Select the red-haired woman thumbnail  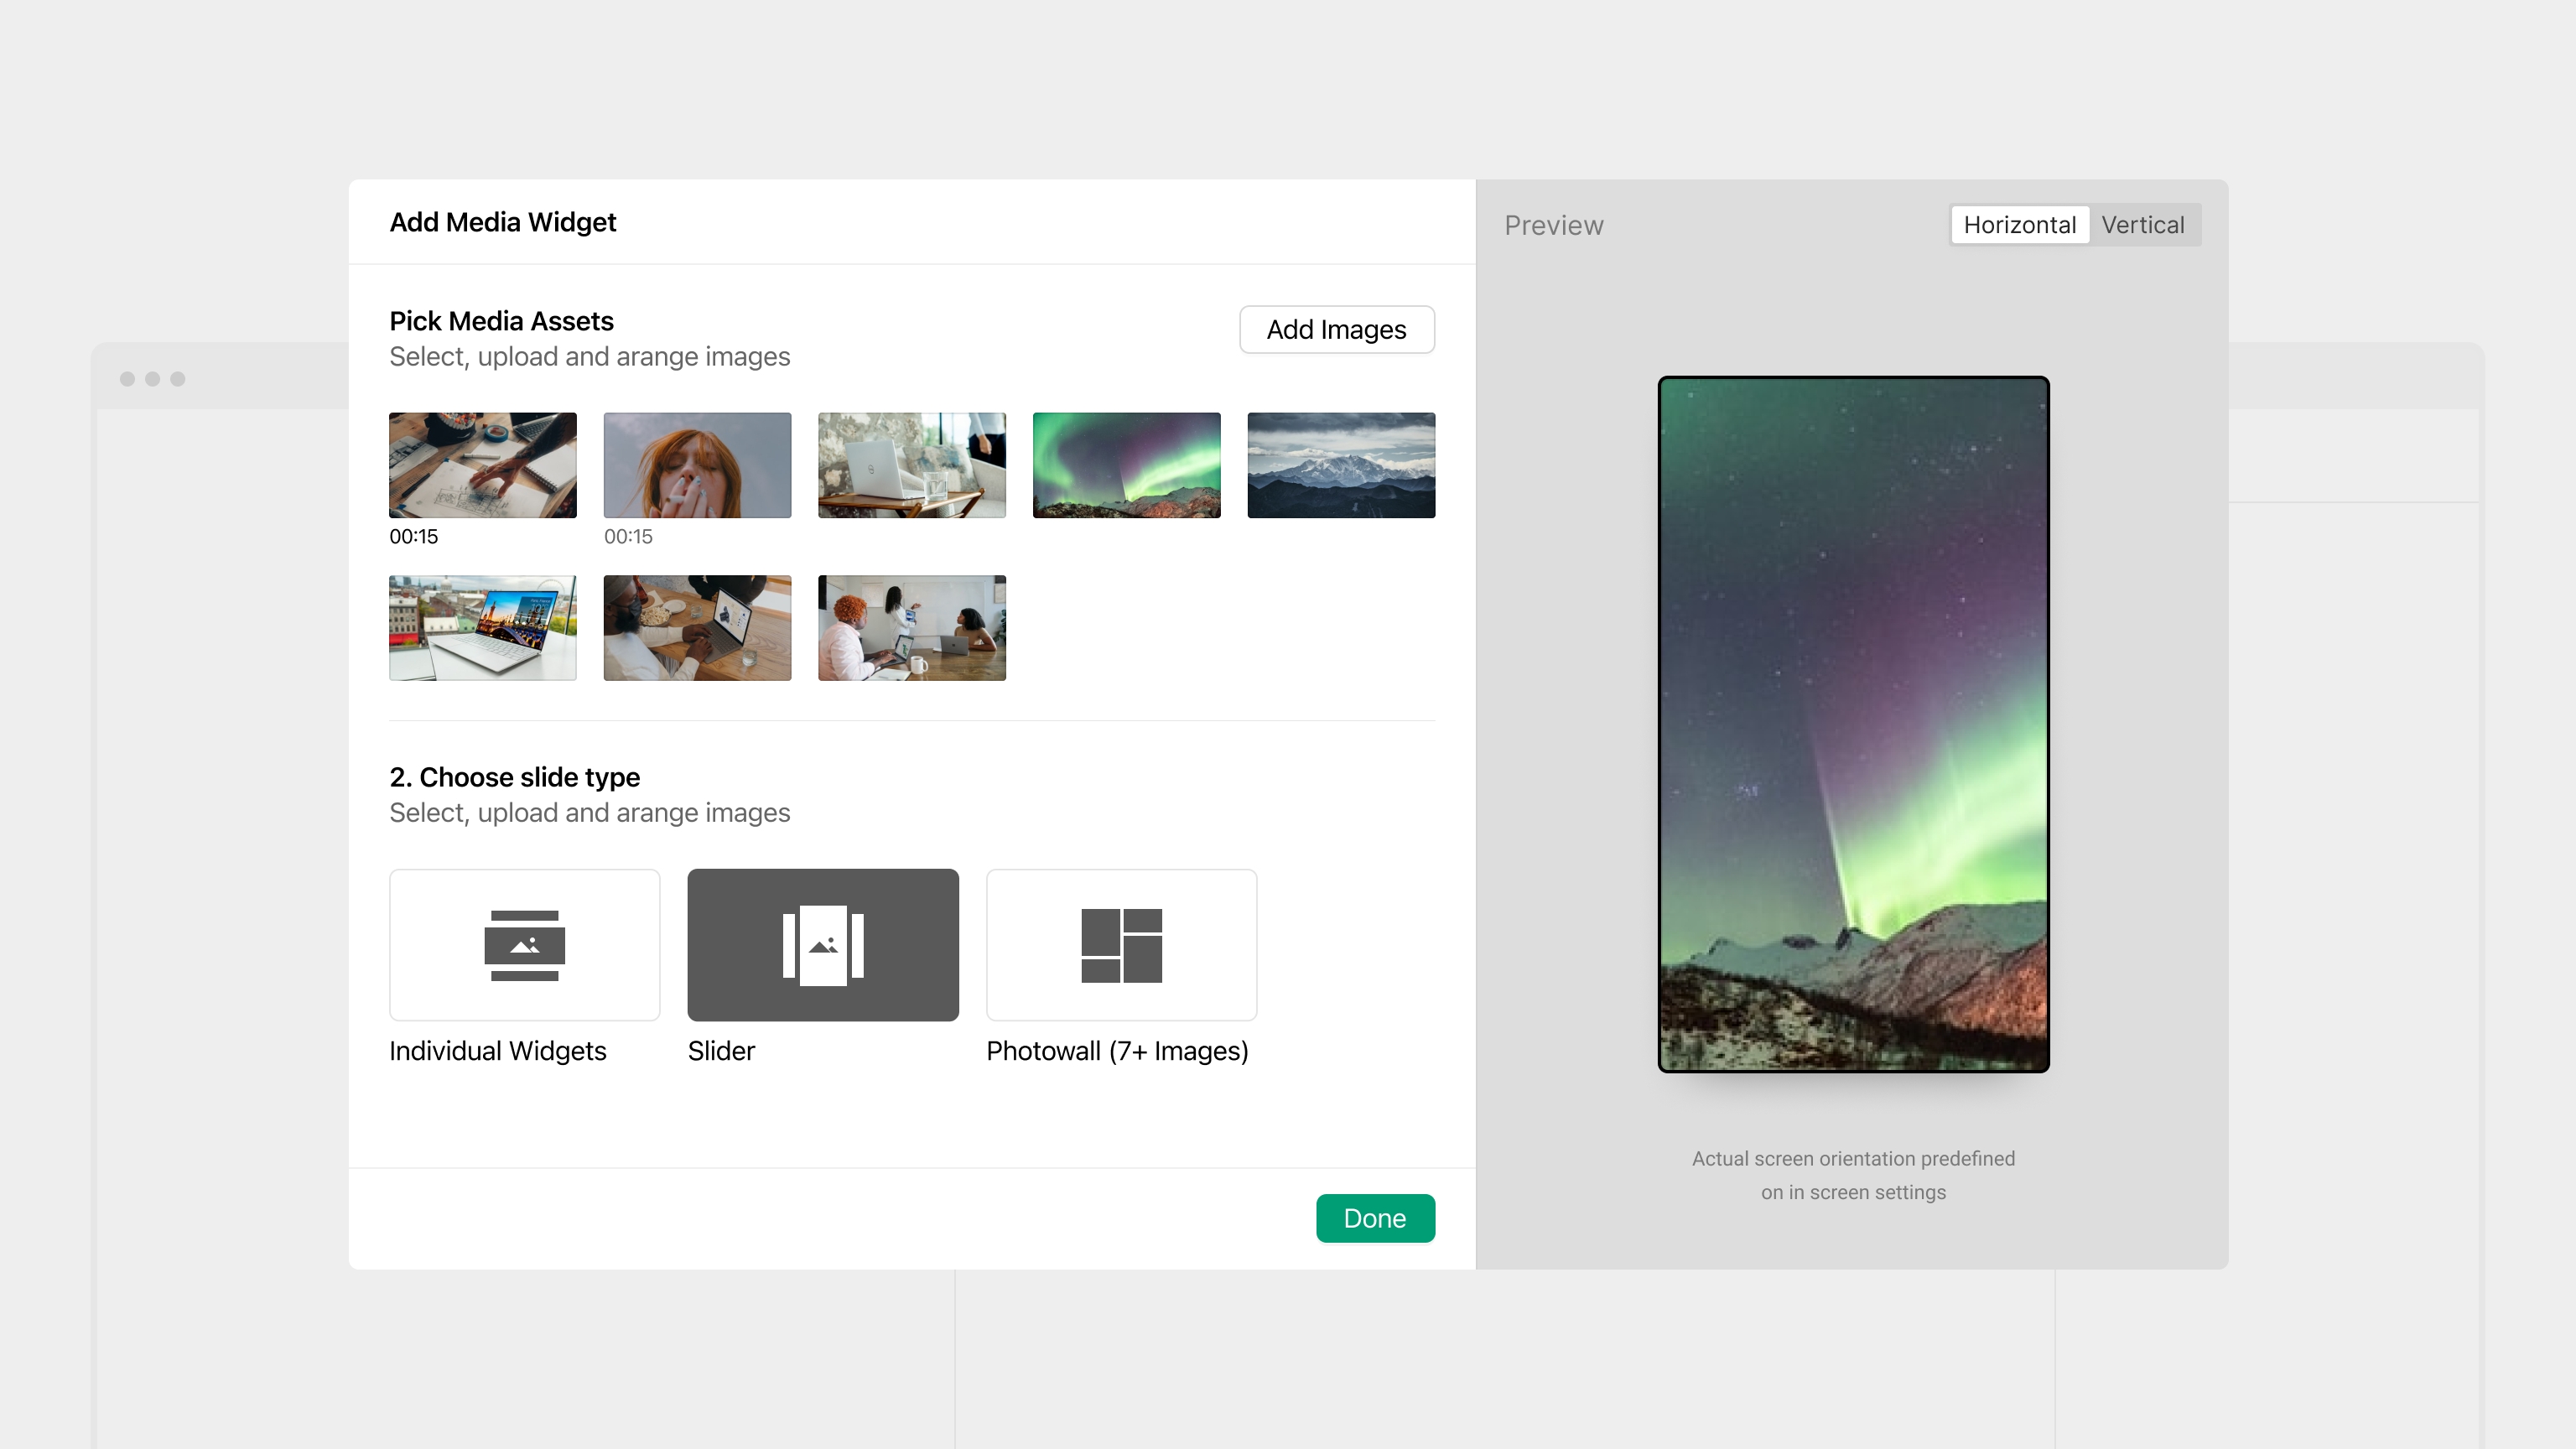697,465
